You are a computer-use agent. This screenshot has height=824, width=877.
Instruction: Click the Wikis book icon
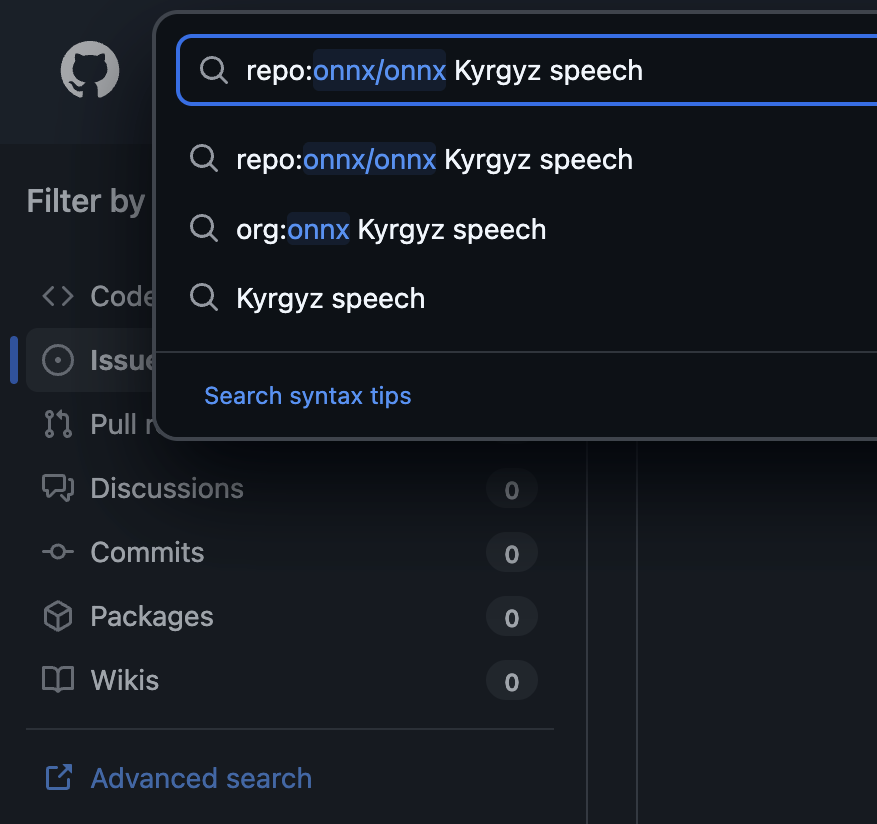pyautogui.click(x=58, y=680)
